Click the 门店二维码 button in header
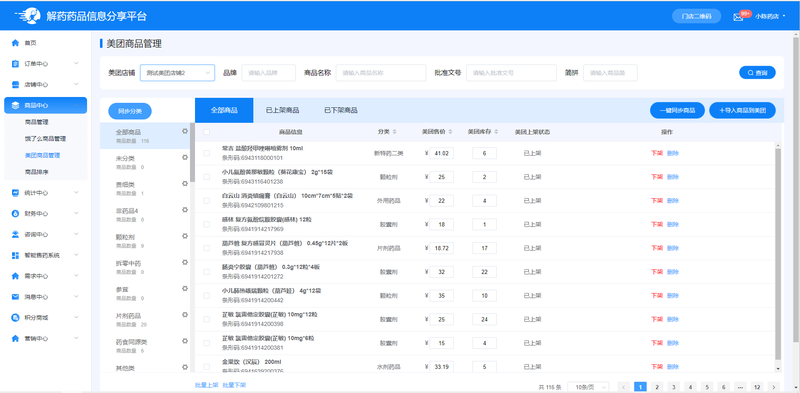Screen dimensions: 800x393 (x=696, y=16)
